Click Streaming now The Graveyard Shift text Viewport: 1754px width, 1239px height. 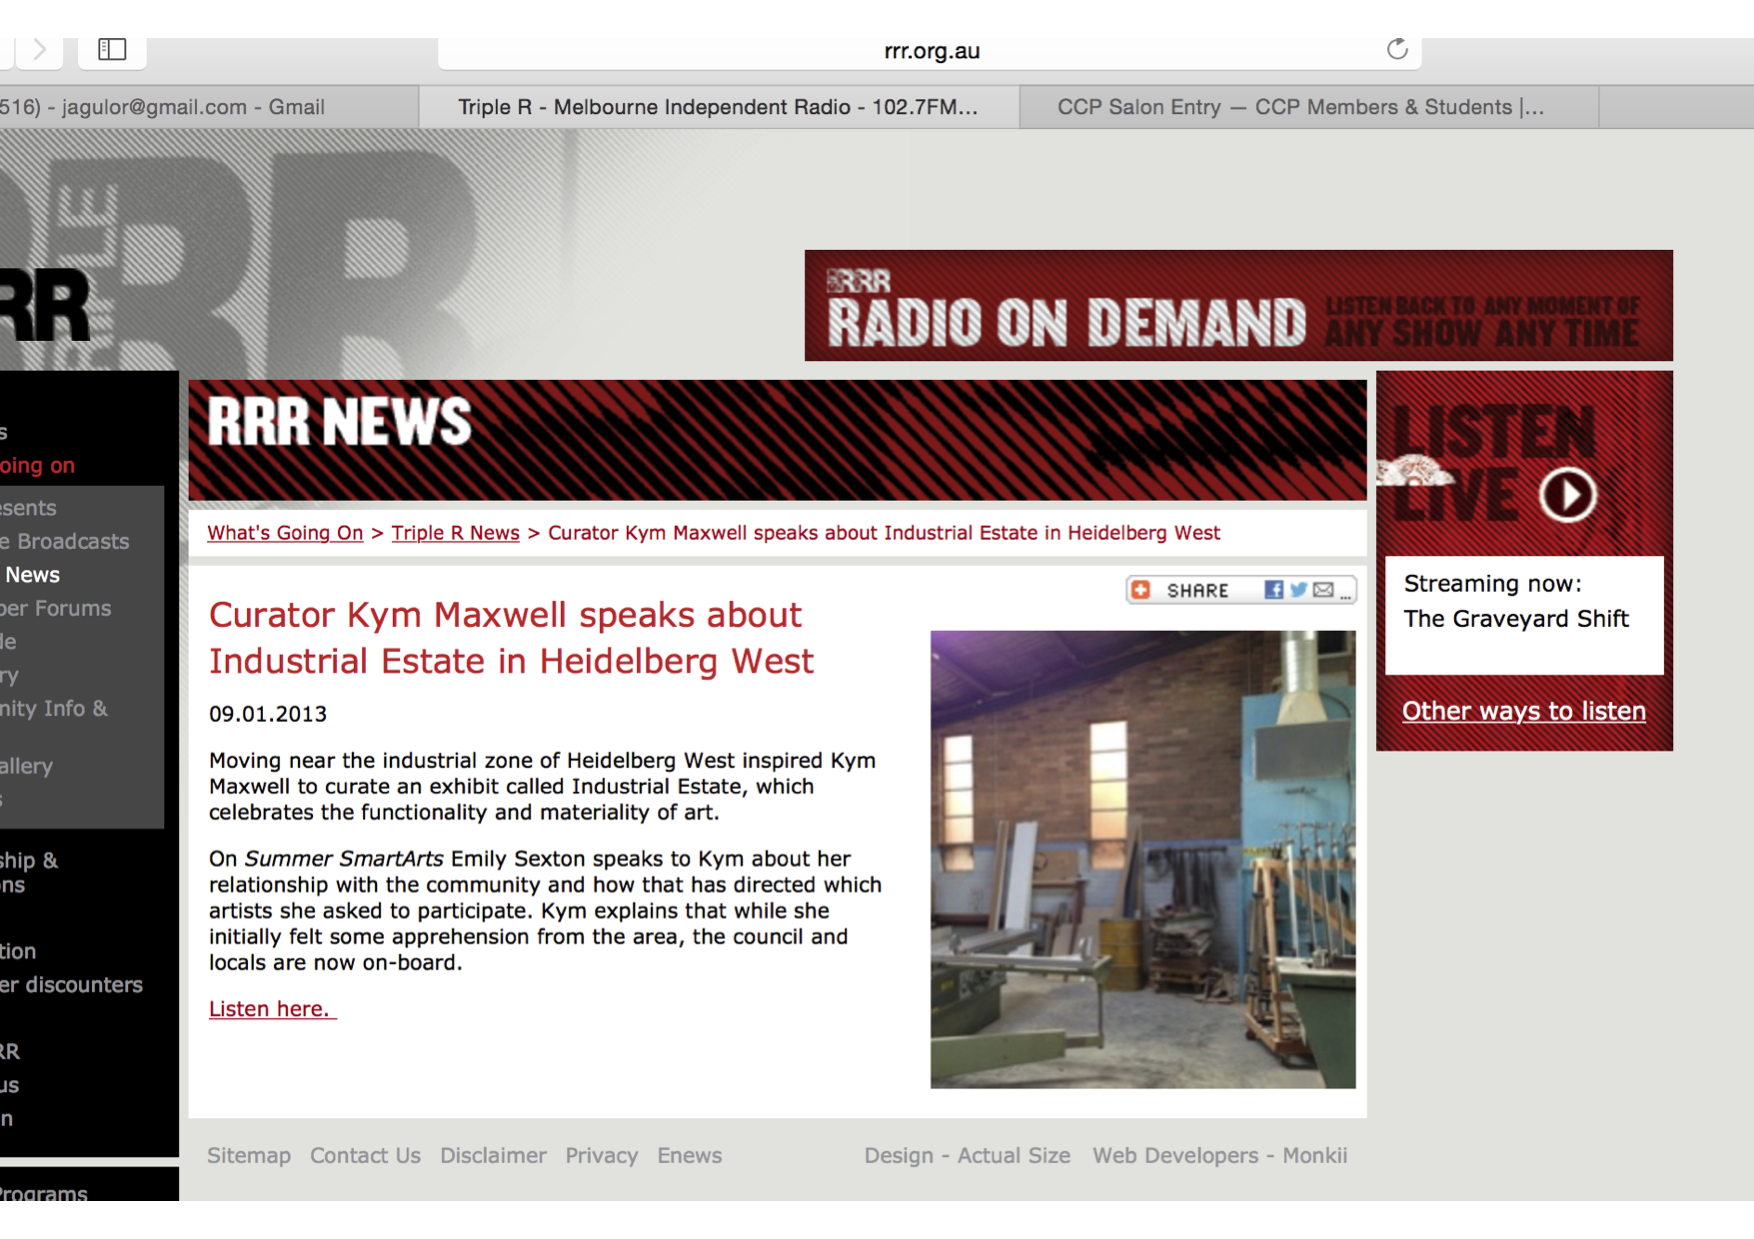coord(1516,601)
